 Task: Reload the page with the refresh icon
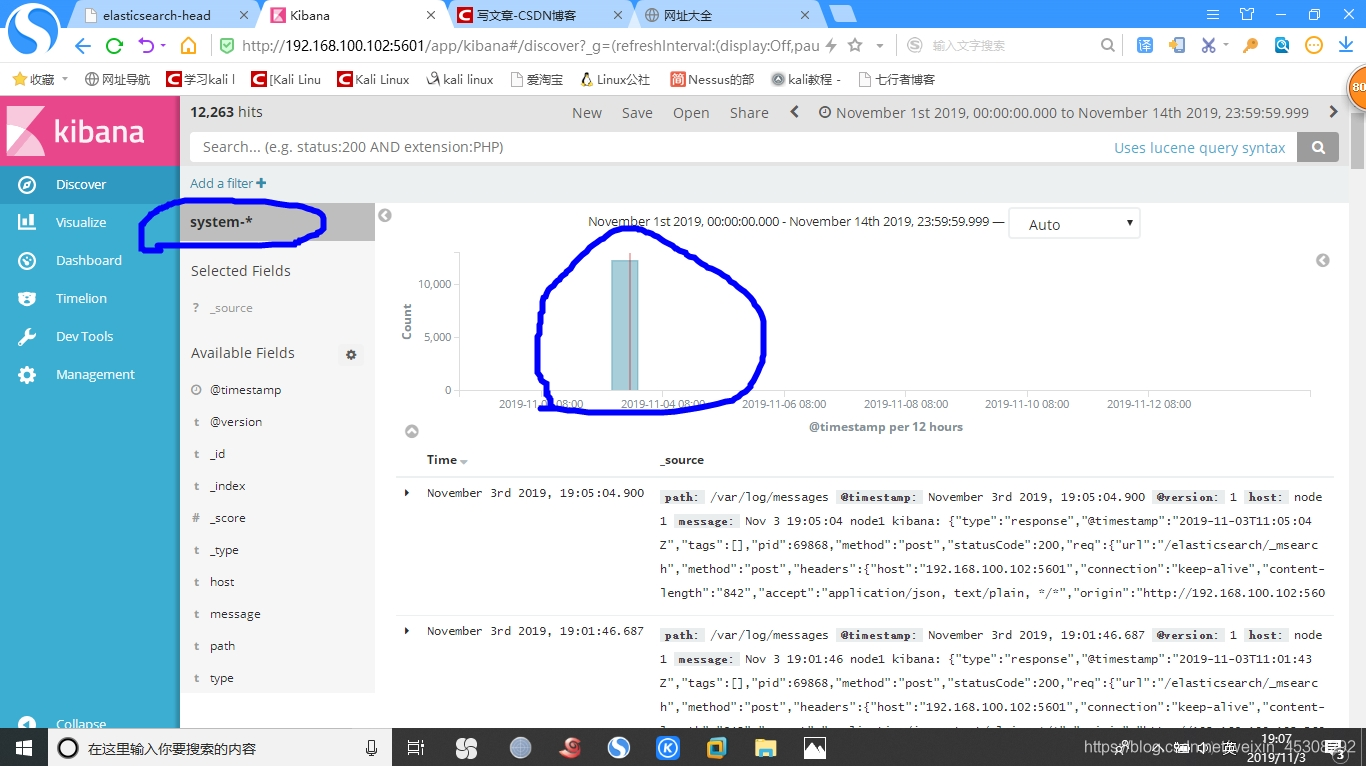[114, 46]
